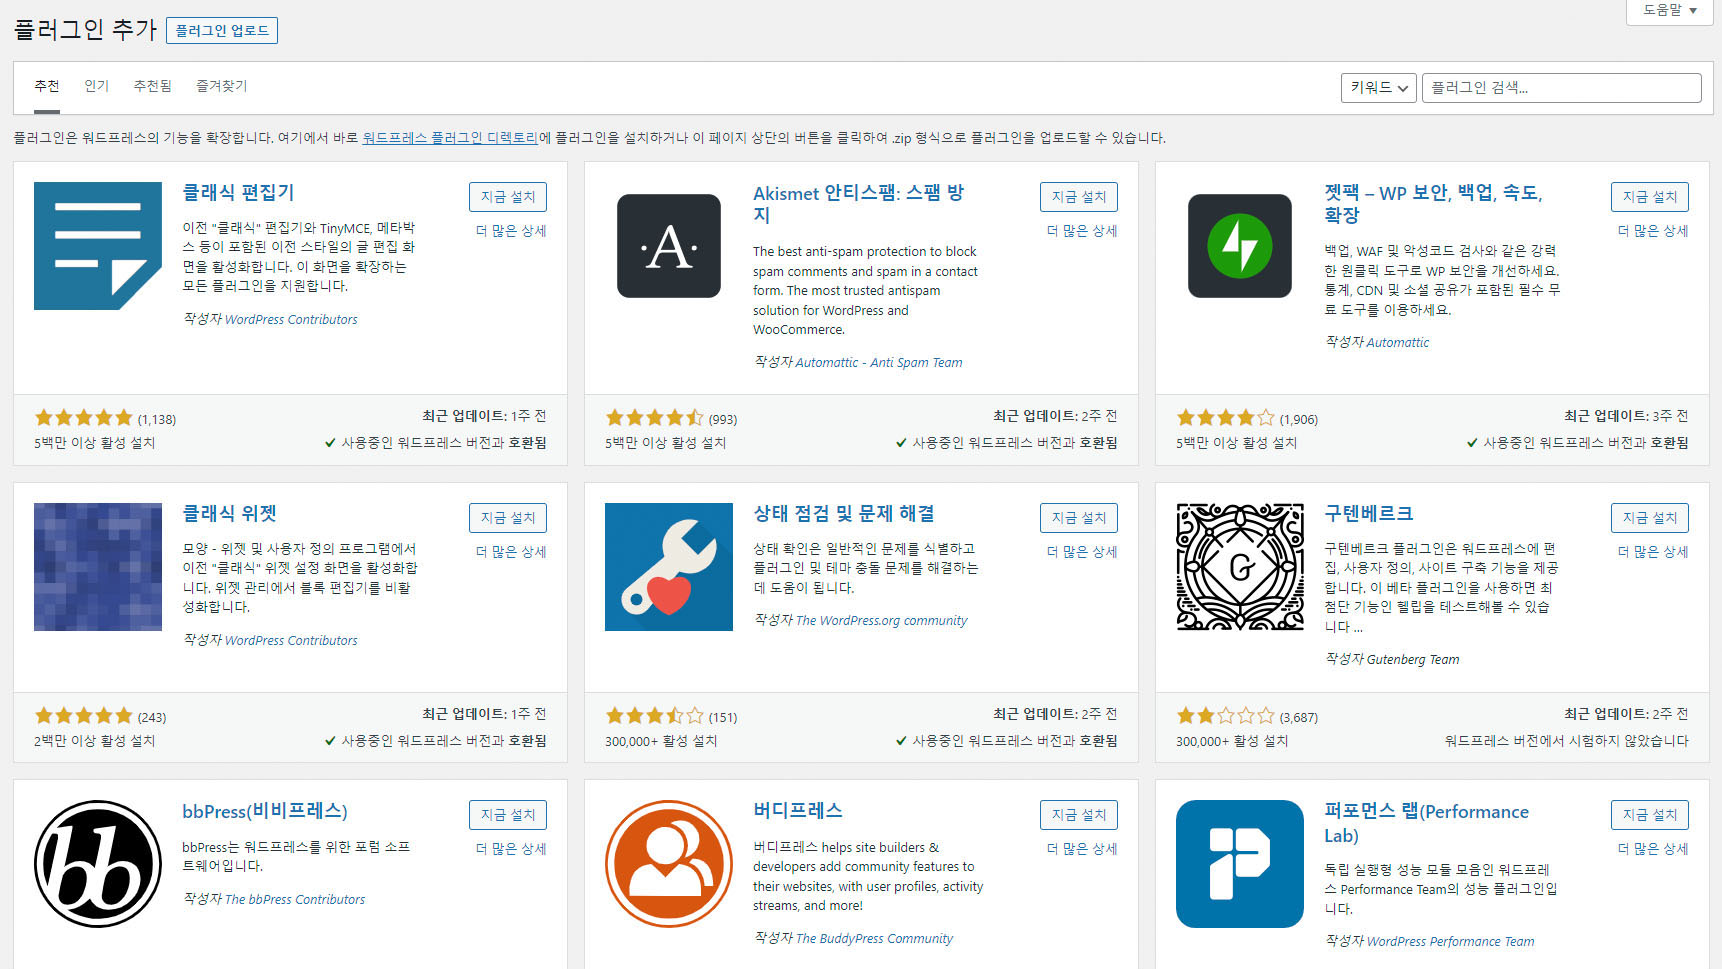Open the bbPress(비비프레스) title link

coord(265,811)
